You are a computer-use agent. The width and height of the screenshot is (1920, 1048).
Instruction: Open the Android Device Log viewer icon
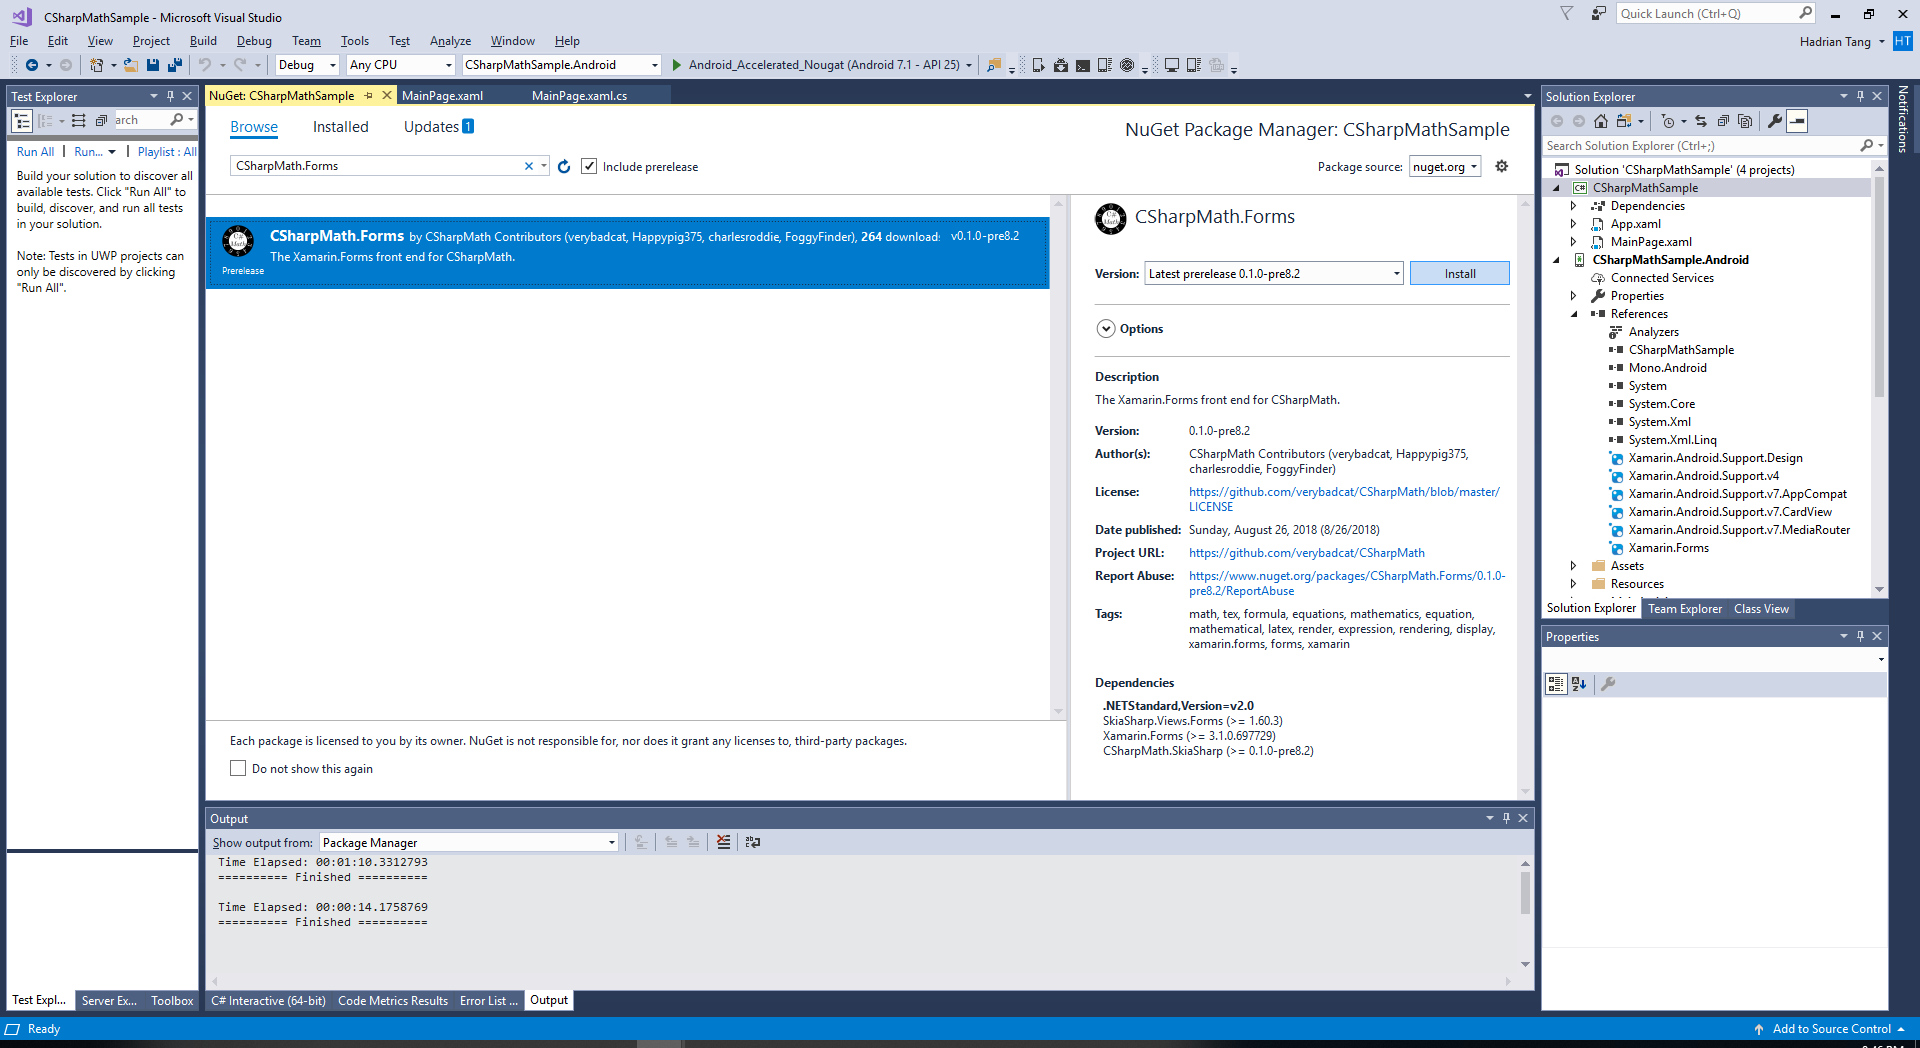pyautogui.click(x=1104, y=65)
